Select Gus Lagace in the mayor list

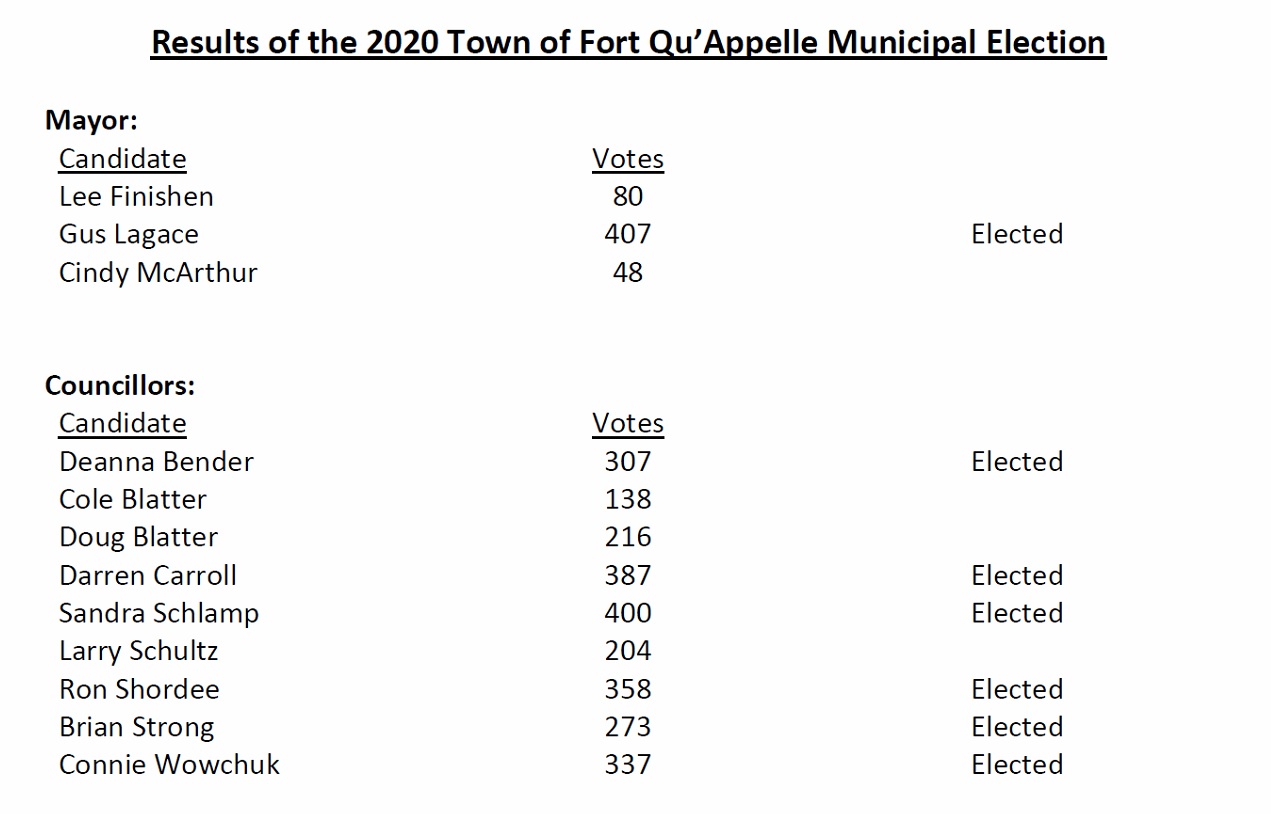pos(129,234)
